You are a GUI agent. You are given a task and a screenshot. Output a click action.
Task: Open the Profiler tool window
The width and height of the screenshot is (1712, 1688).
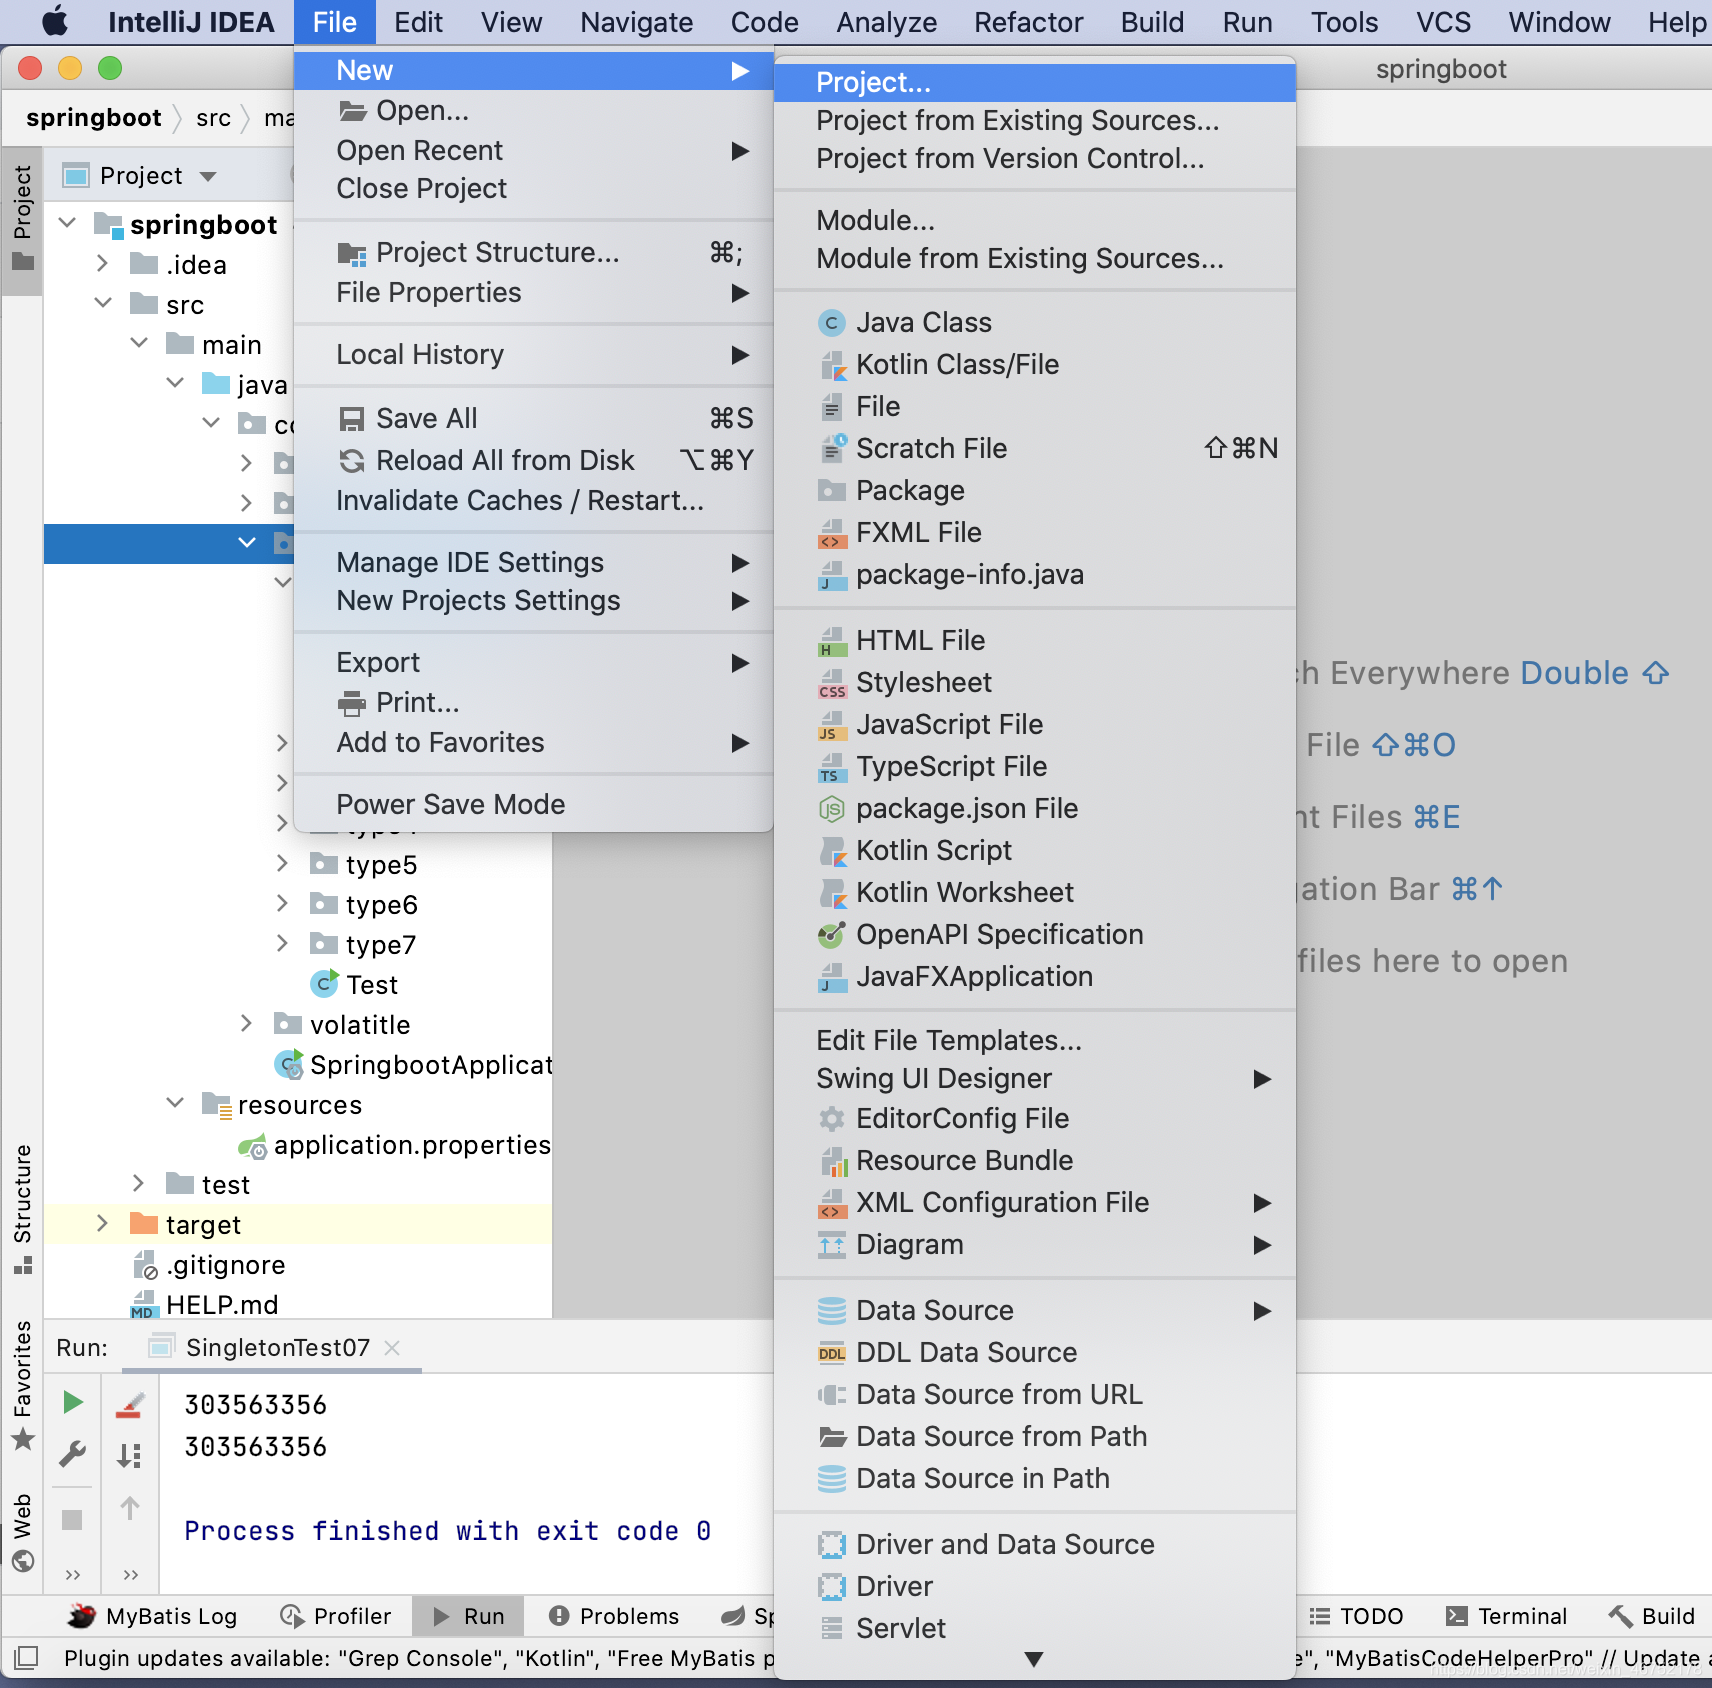pyautogui.click(x=335, y=1616)
